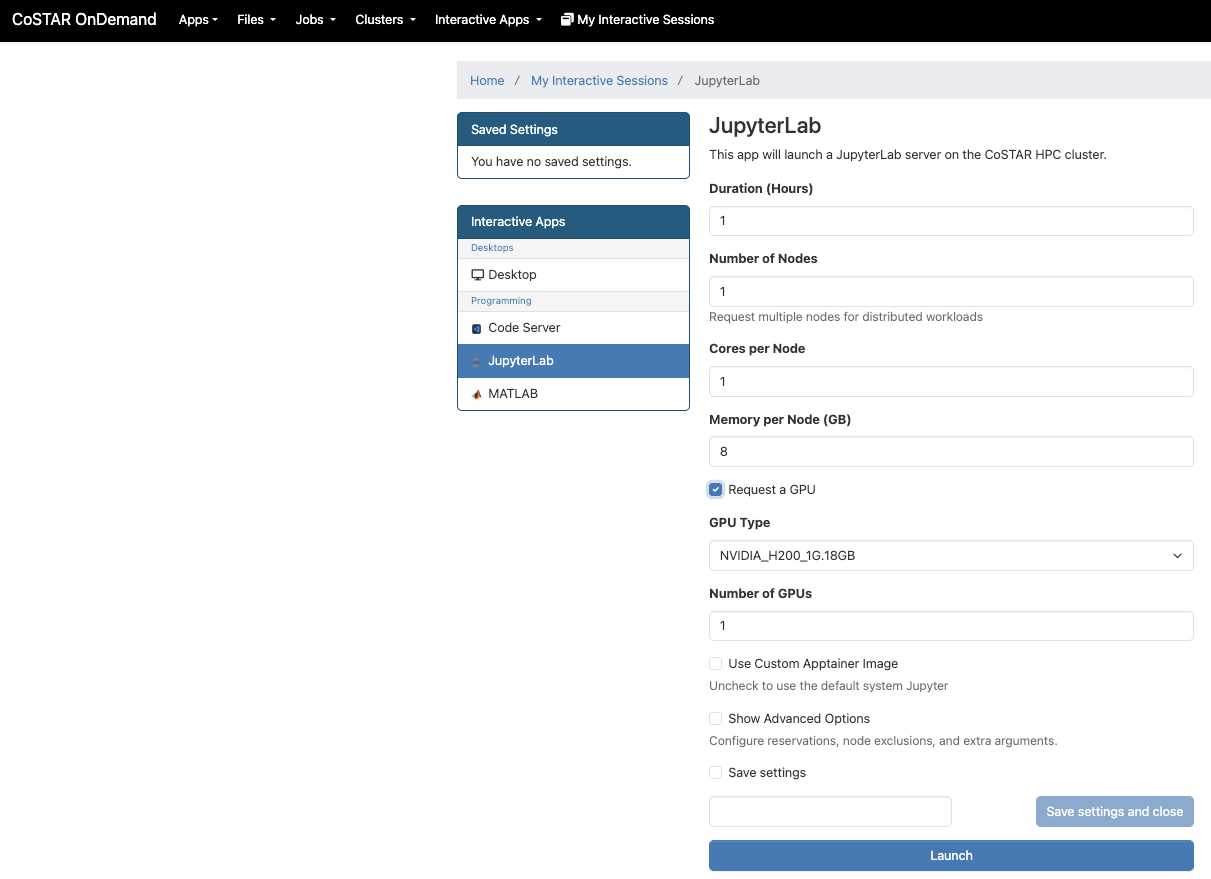Screen dimensions: 1211x879
Task: Click 'Uncheck to use the default system Jupyter' hint
Action: (x=828, y=686)
